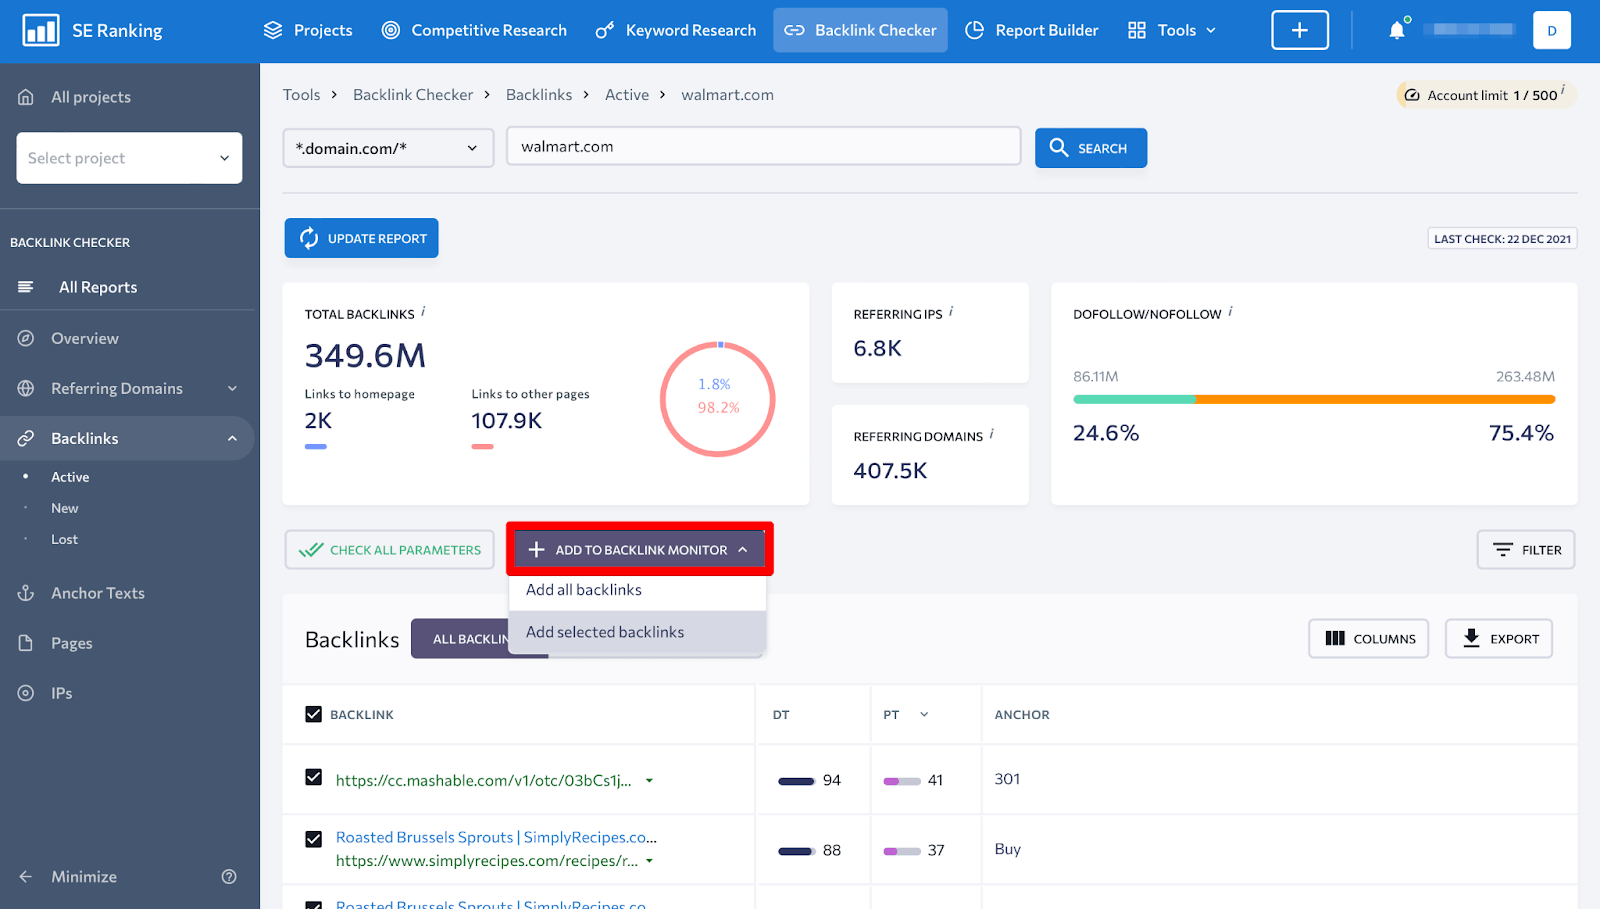Go to New backlinks in sidebar
The image size is (1600, 909).
tap(65, 508)
